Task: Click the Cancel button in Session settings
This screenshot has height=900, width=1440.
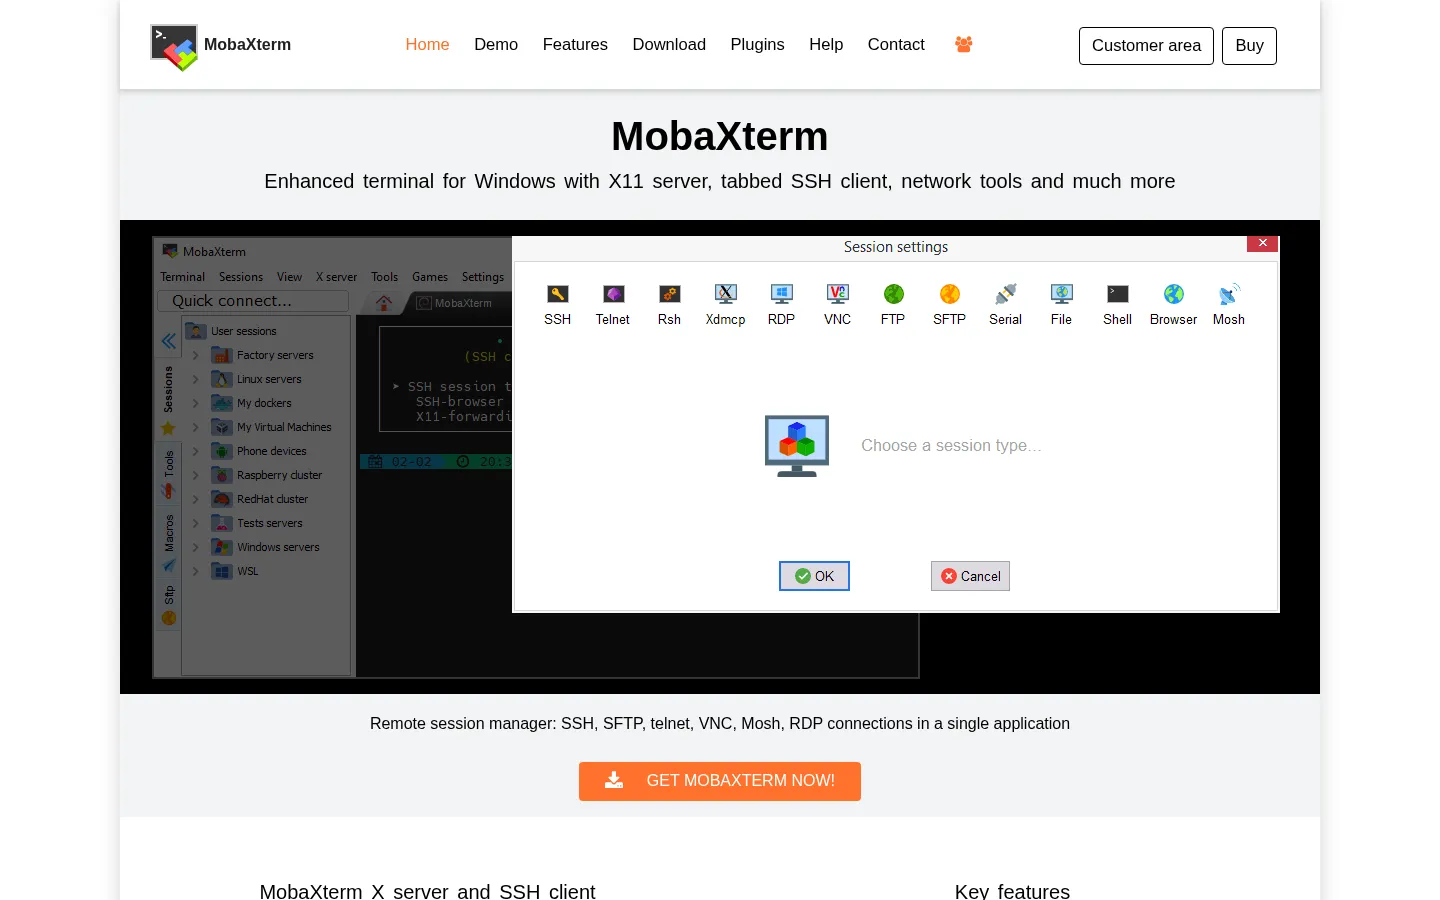Action: 970,576
